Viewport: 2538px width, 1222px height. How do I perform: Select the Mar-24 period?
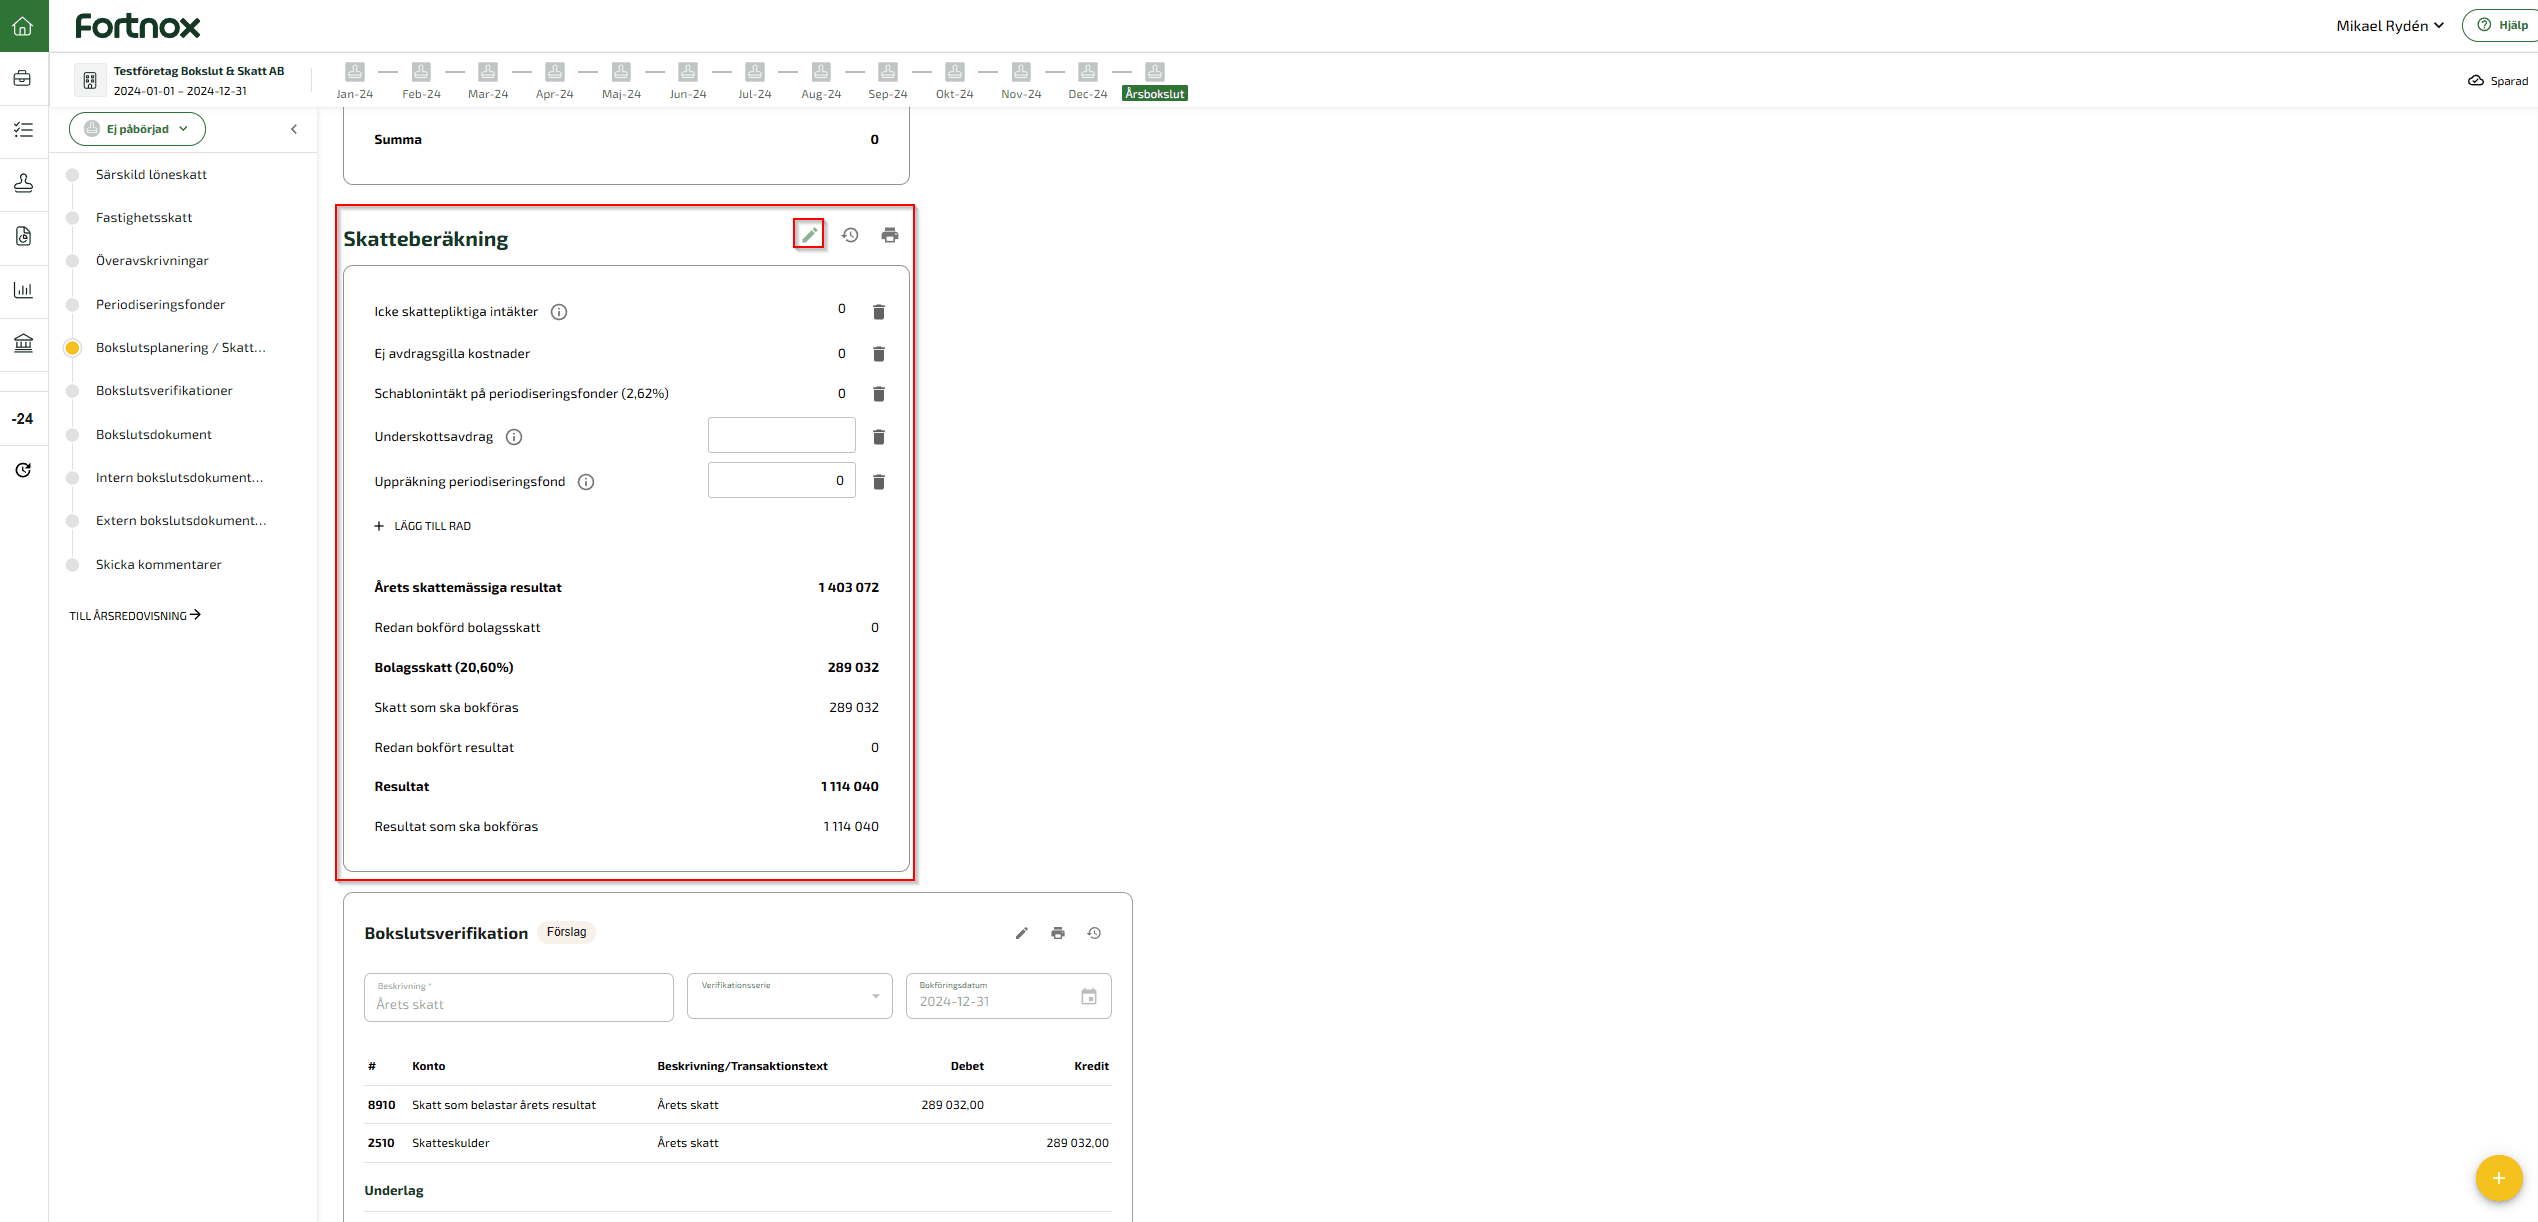(488, 81)
